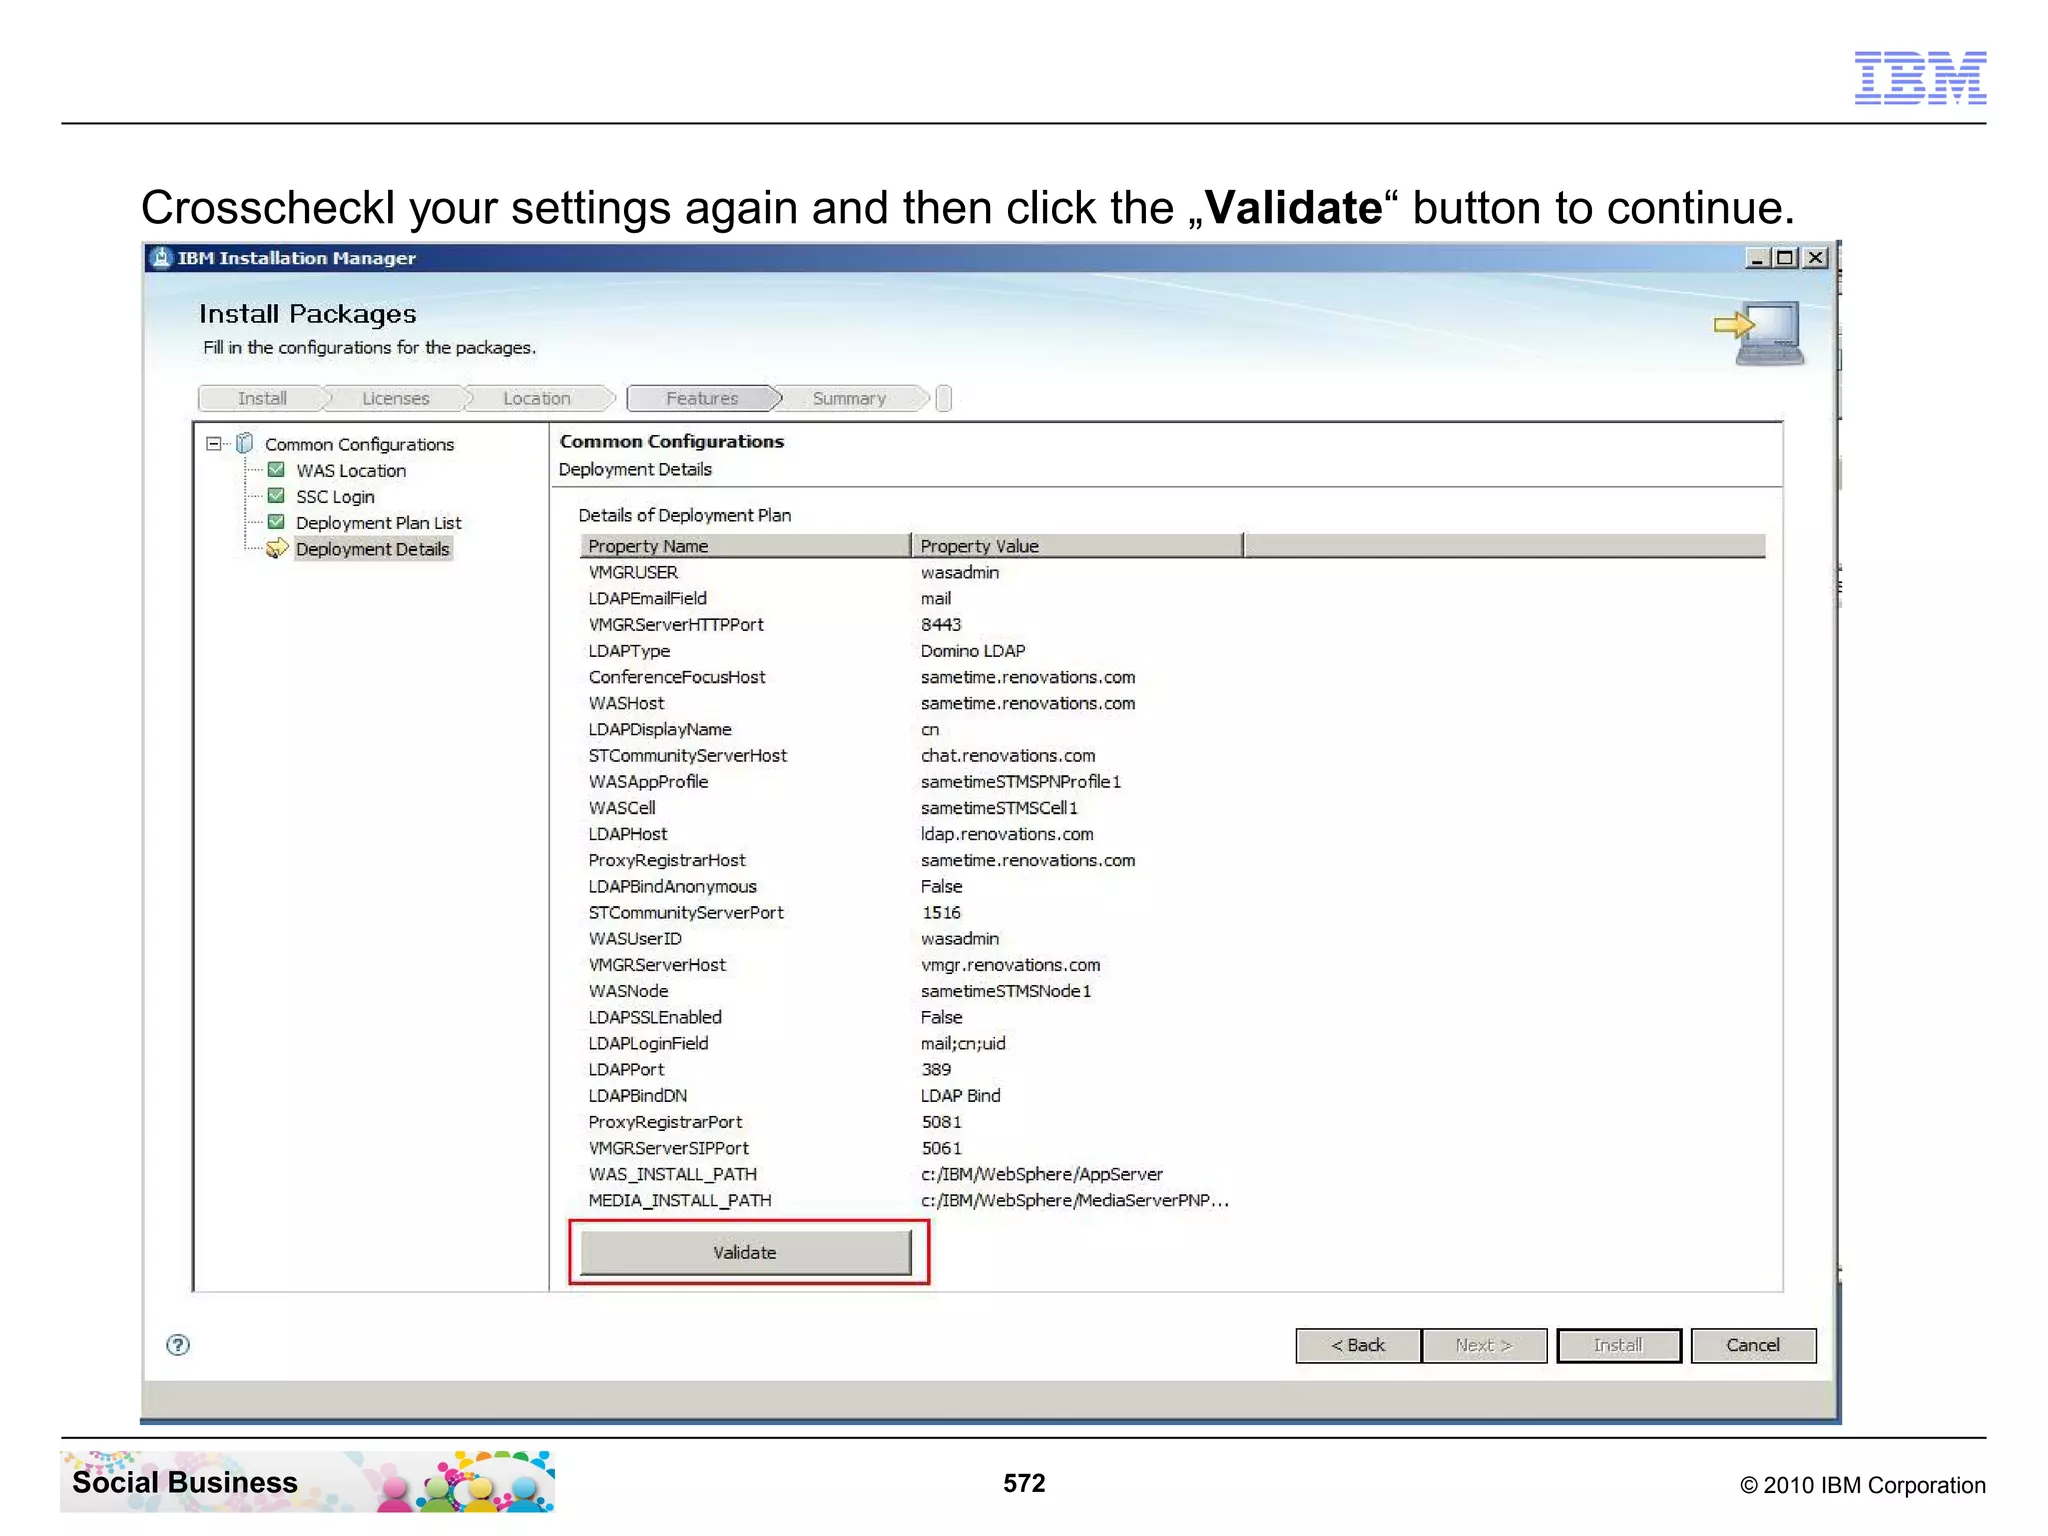Select the LDAPDisplayName row
Viewport: 2048px width, 1536px height.
(1172, 729)
